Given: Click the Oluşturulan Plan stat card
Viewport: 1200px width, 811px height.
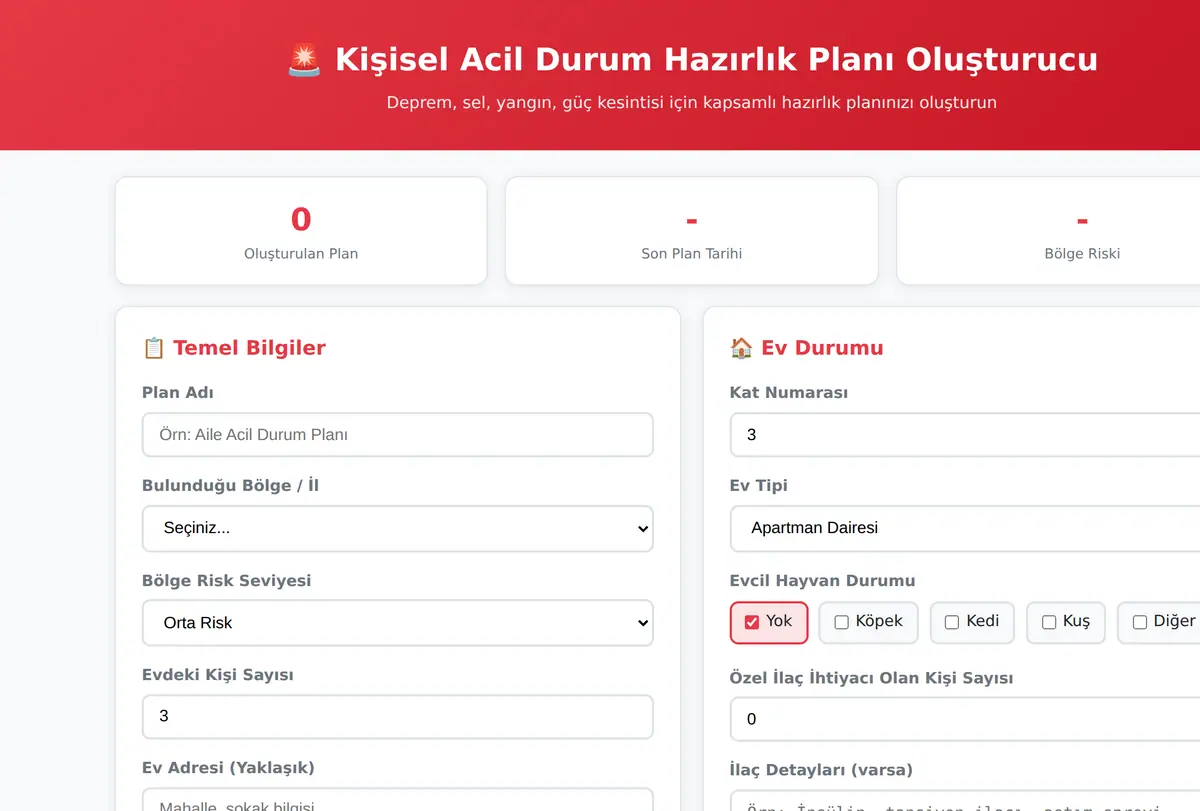Looking at the screenshot, I should click(301, 231).
